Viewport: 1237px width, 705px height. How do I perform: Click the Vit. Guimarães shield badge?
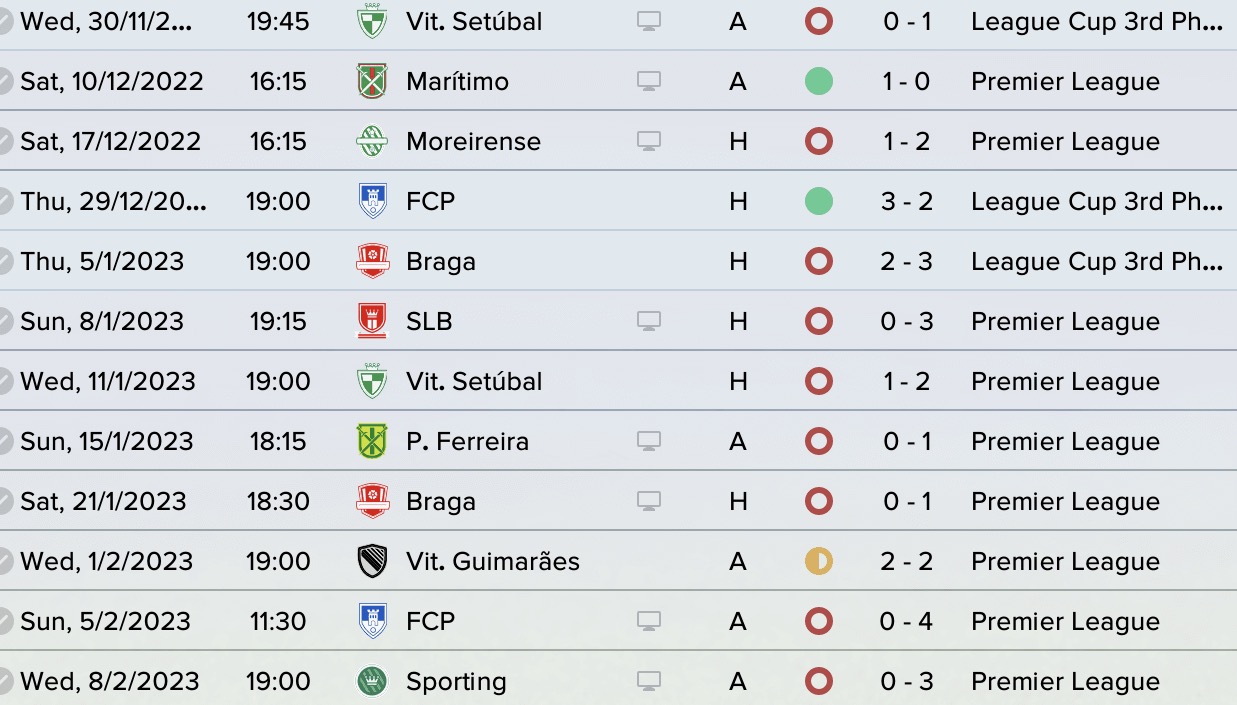(x=372, y=561)
